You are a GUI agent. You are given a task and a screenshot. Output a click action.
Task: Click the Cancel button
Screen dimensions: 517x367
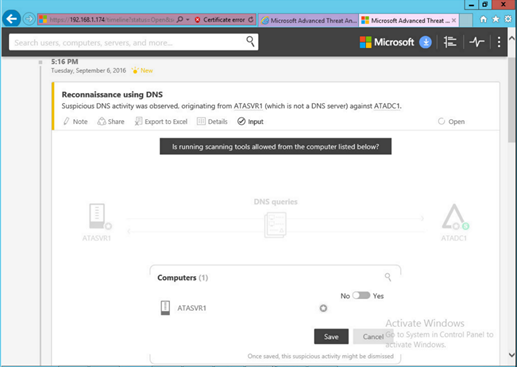[373, 336]
